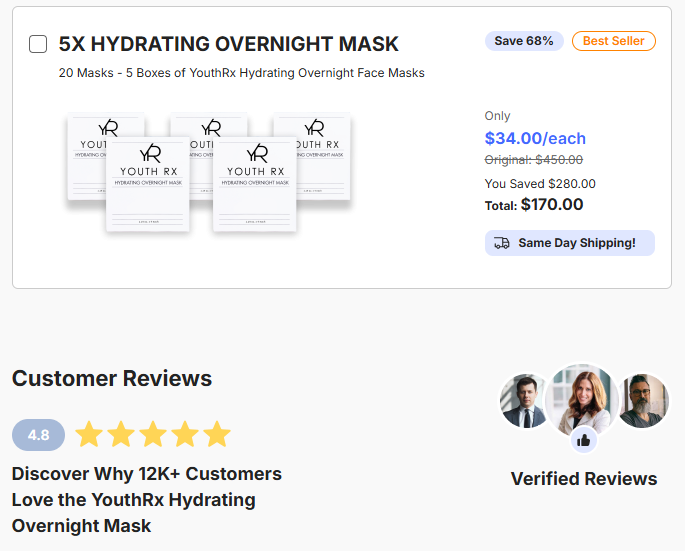The image size is (685, 551).
Task: Open the five Youth RX boxes image
Action: (x=209, y=172)
